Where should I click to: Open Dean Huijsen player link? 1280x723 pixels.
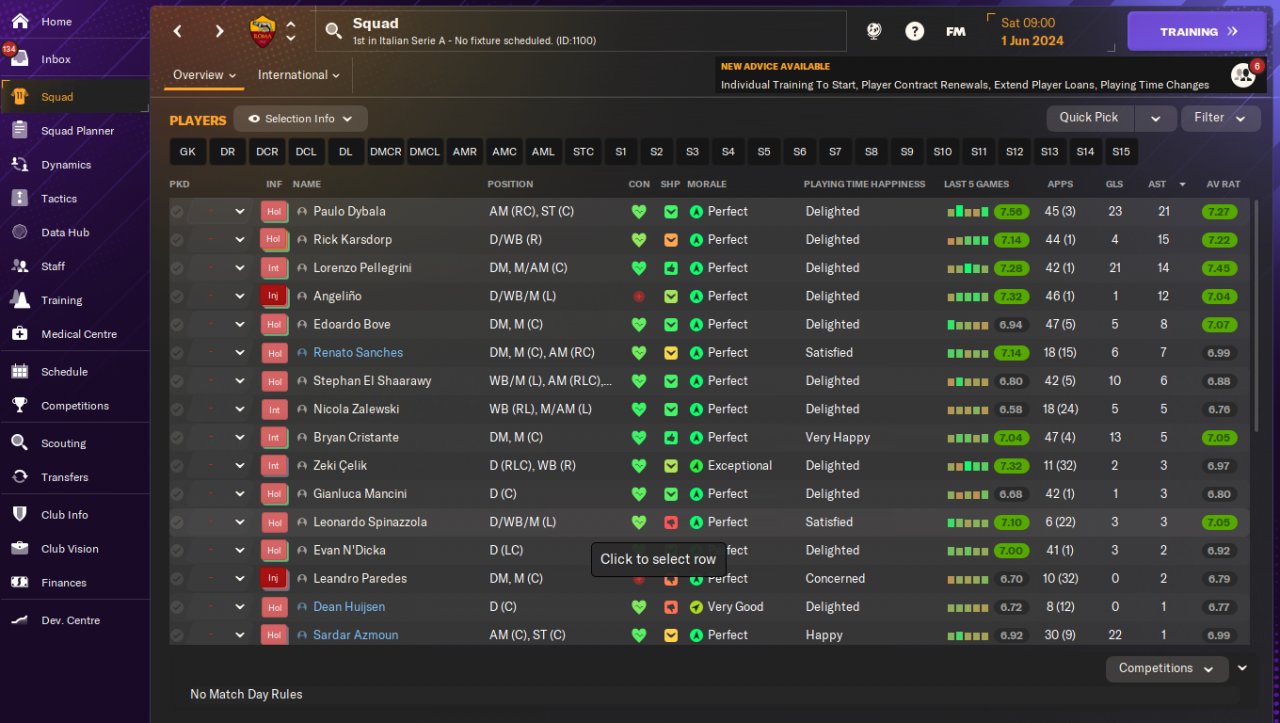(349, 607)
